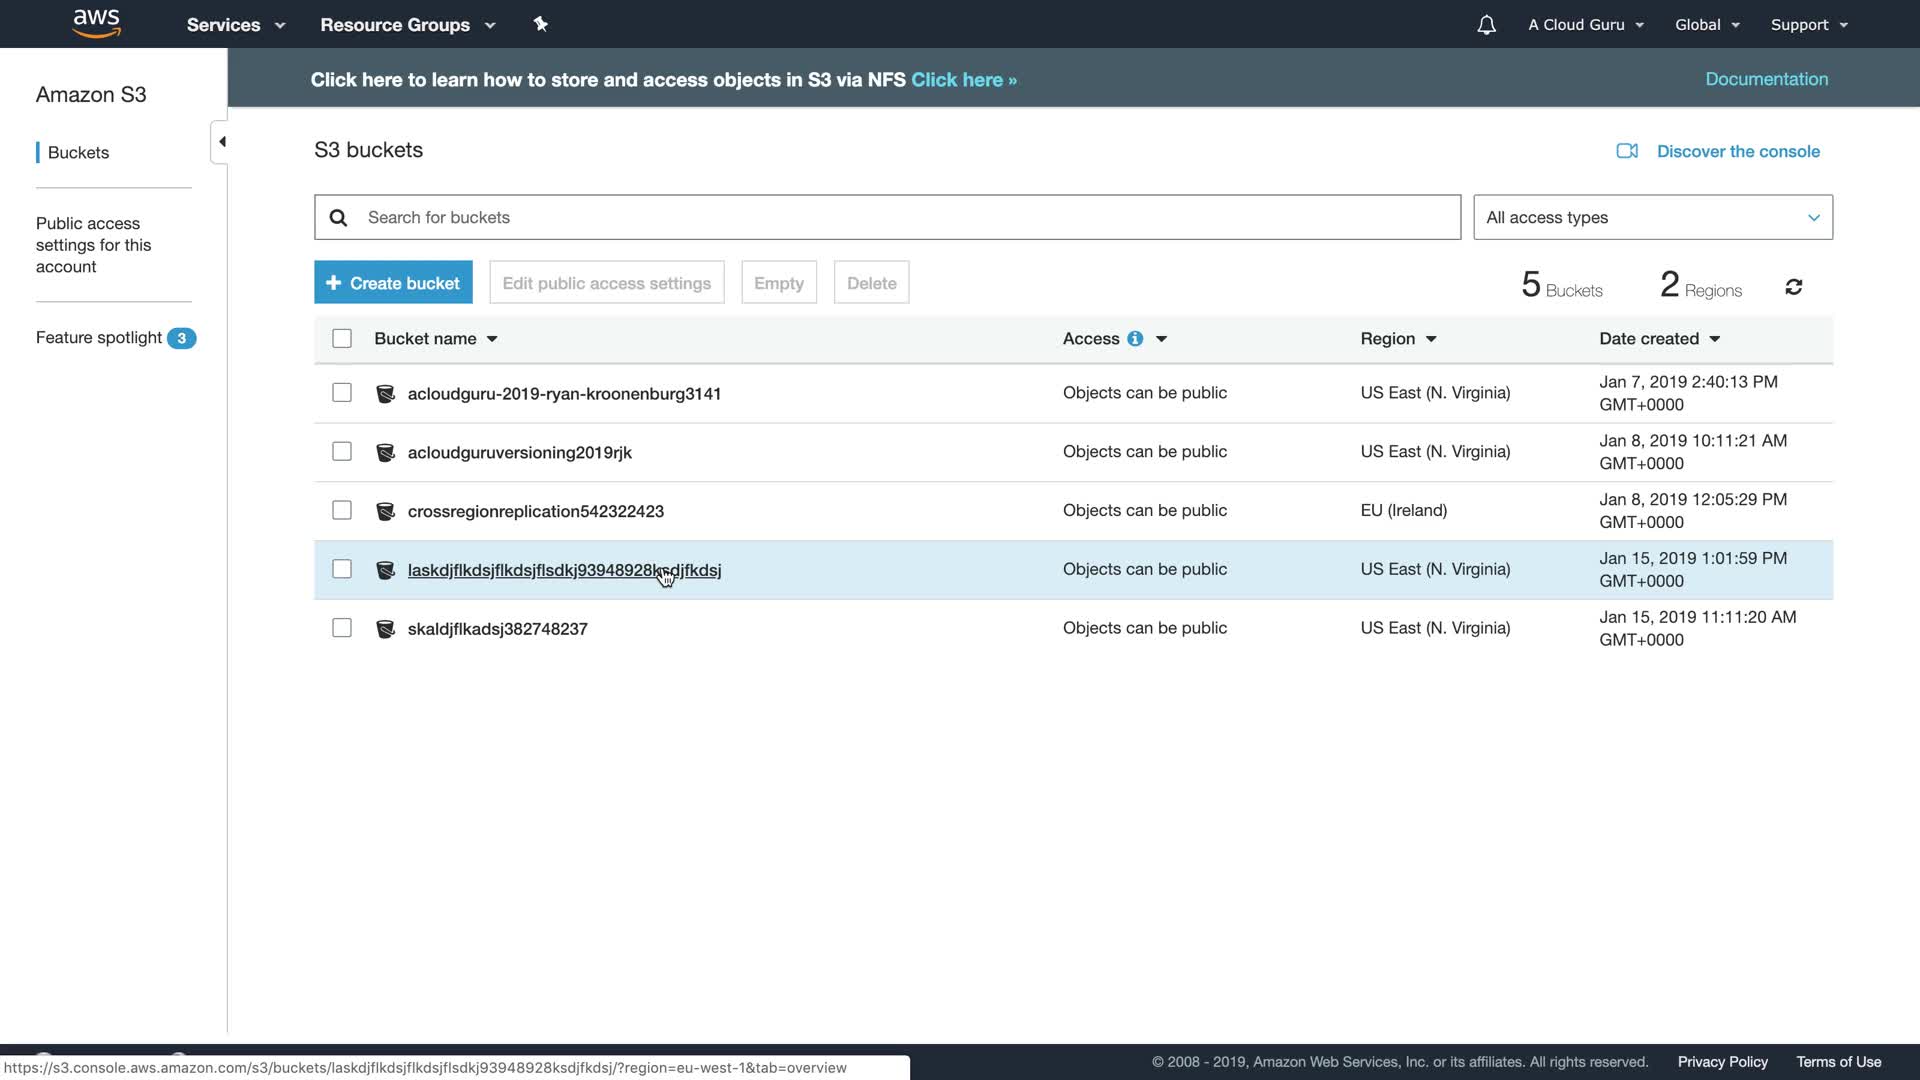Click bucket icon next to crossregionreplication542322423

click(385, 511)
